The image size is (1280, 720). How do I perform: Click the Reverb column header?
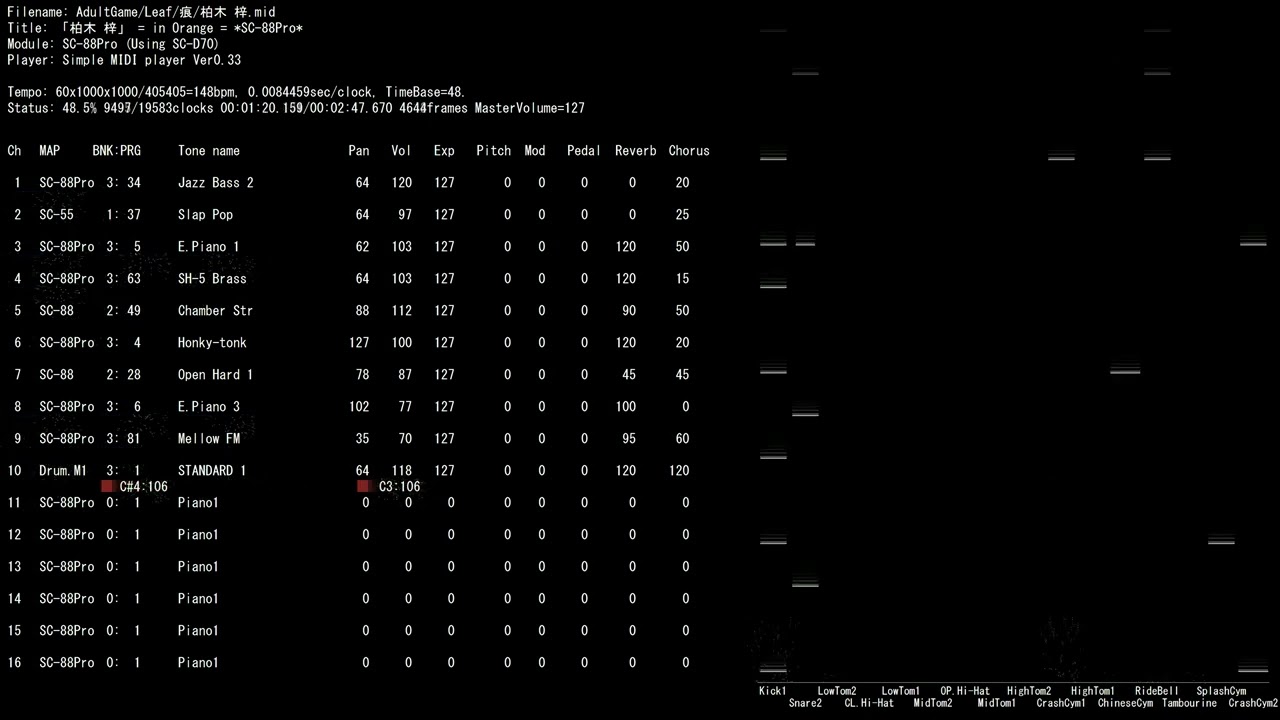[636, 151]
